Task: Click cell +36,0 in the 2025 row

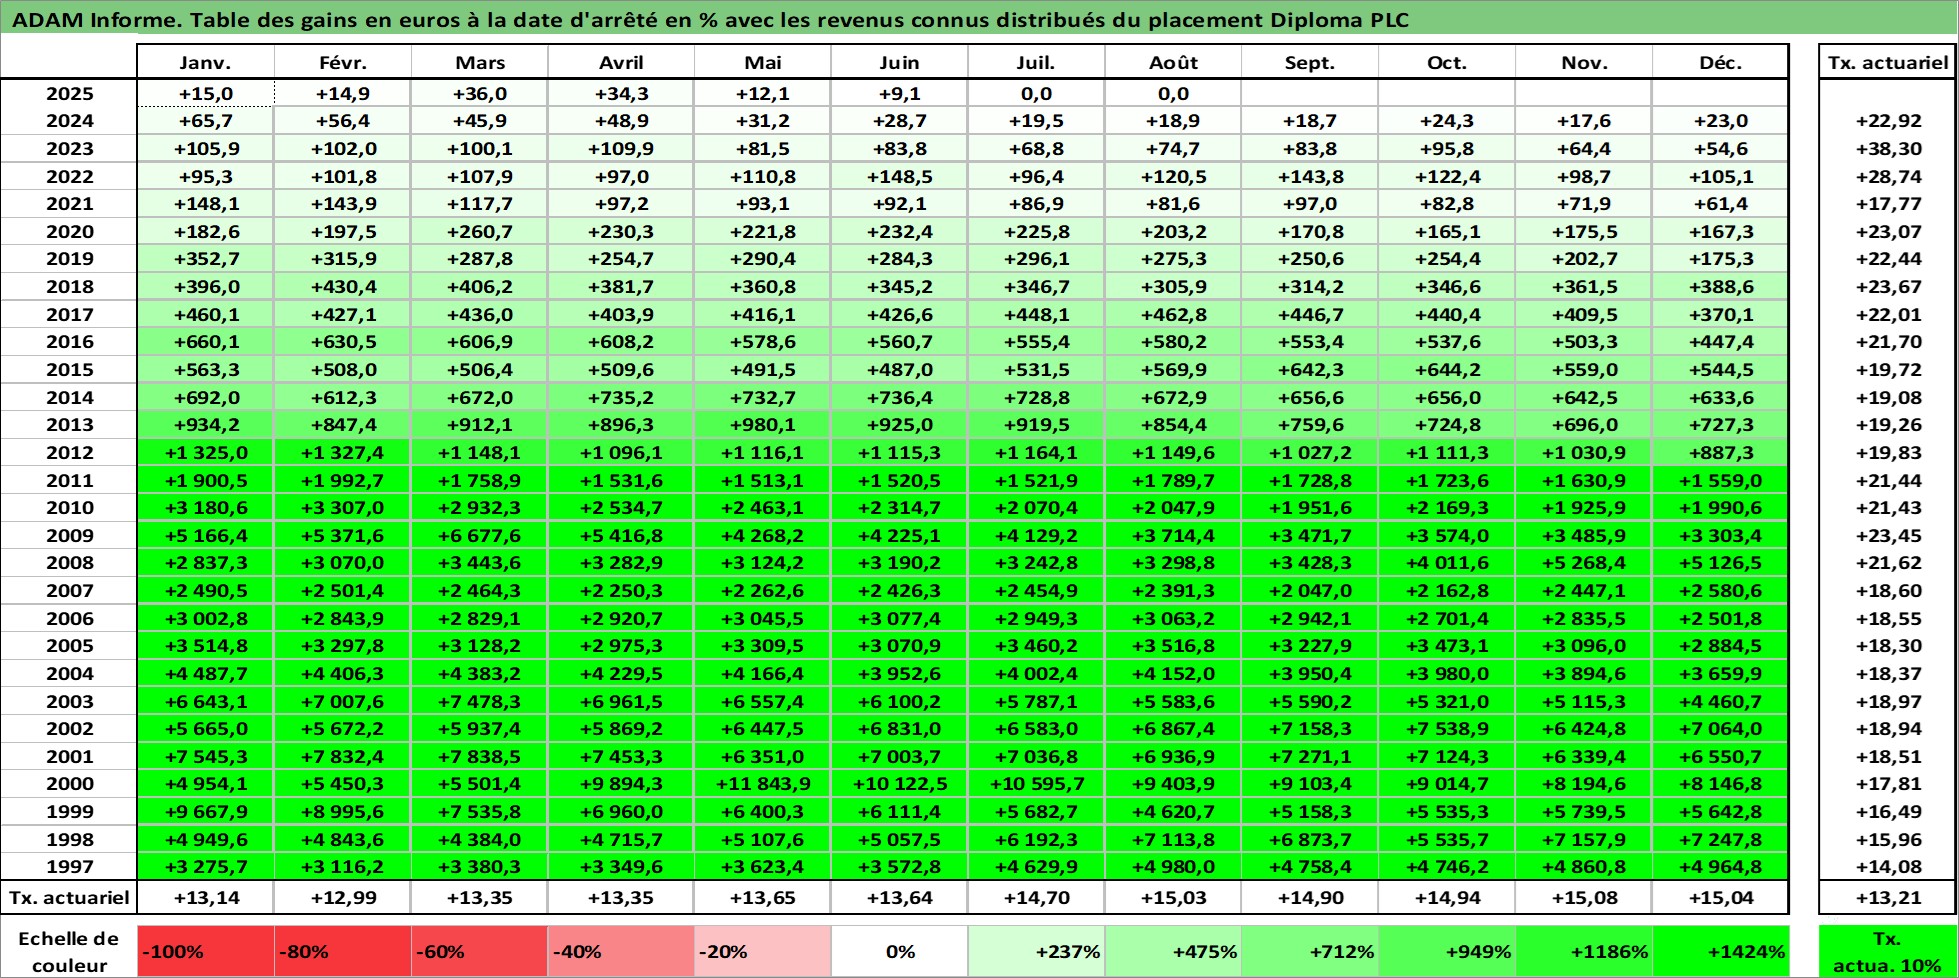Action: pos(480,94)
